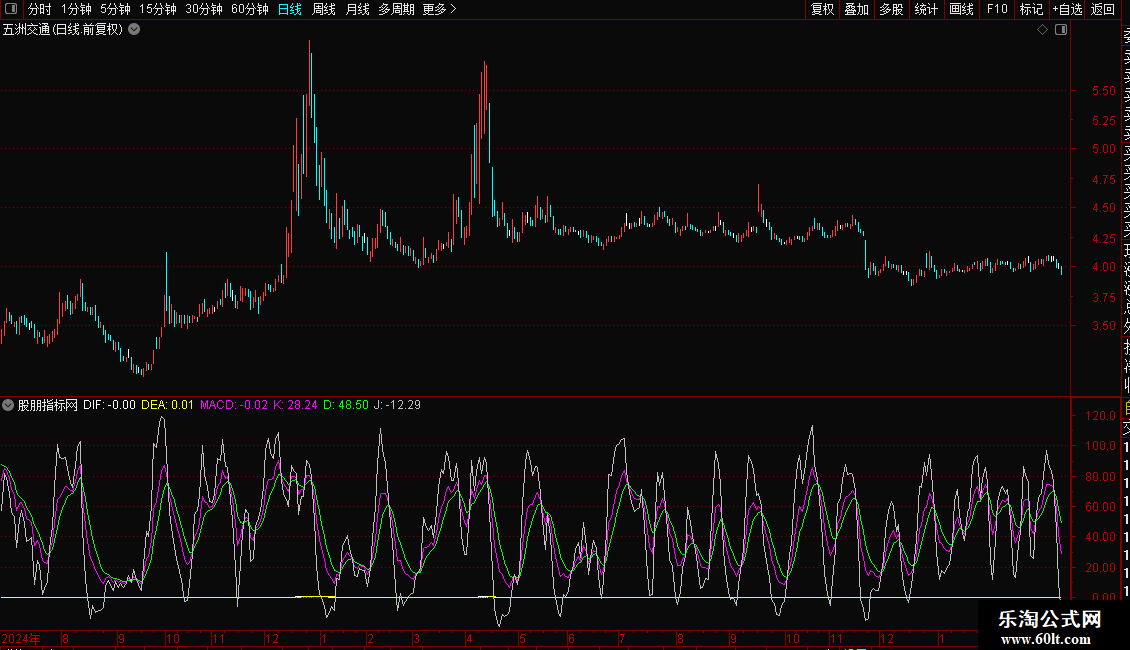The image size is (1130, 650).
Task: Click the 3.50 price axis label
Action: coord(1103,326)
